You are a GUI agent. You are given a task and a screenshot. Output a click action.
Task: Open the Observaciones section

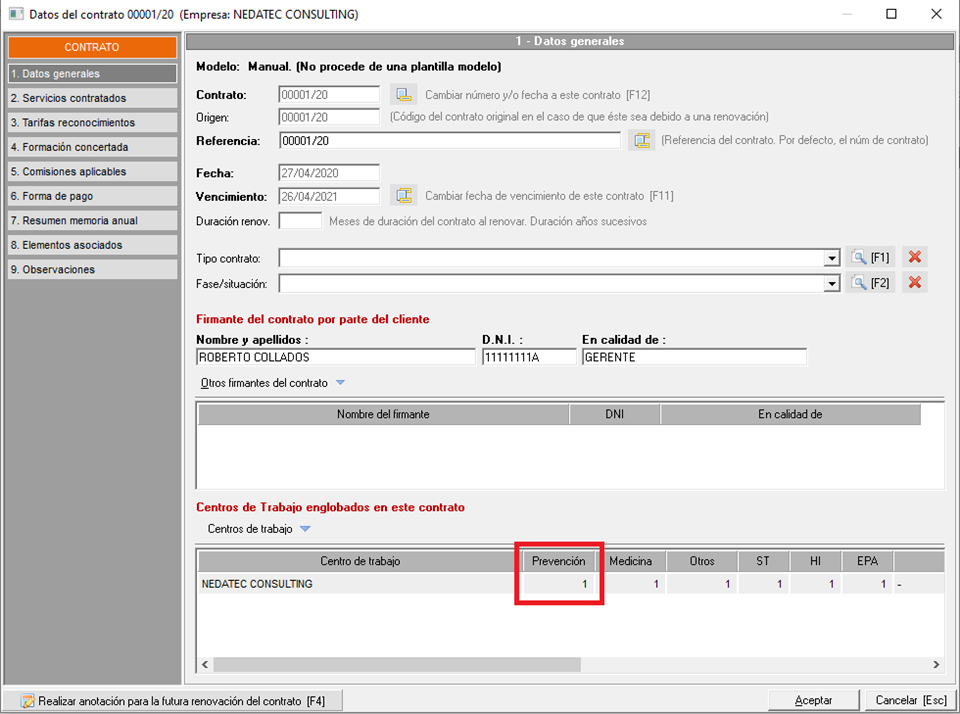[92, 270]
